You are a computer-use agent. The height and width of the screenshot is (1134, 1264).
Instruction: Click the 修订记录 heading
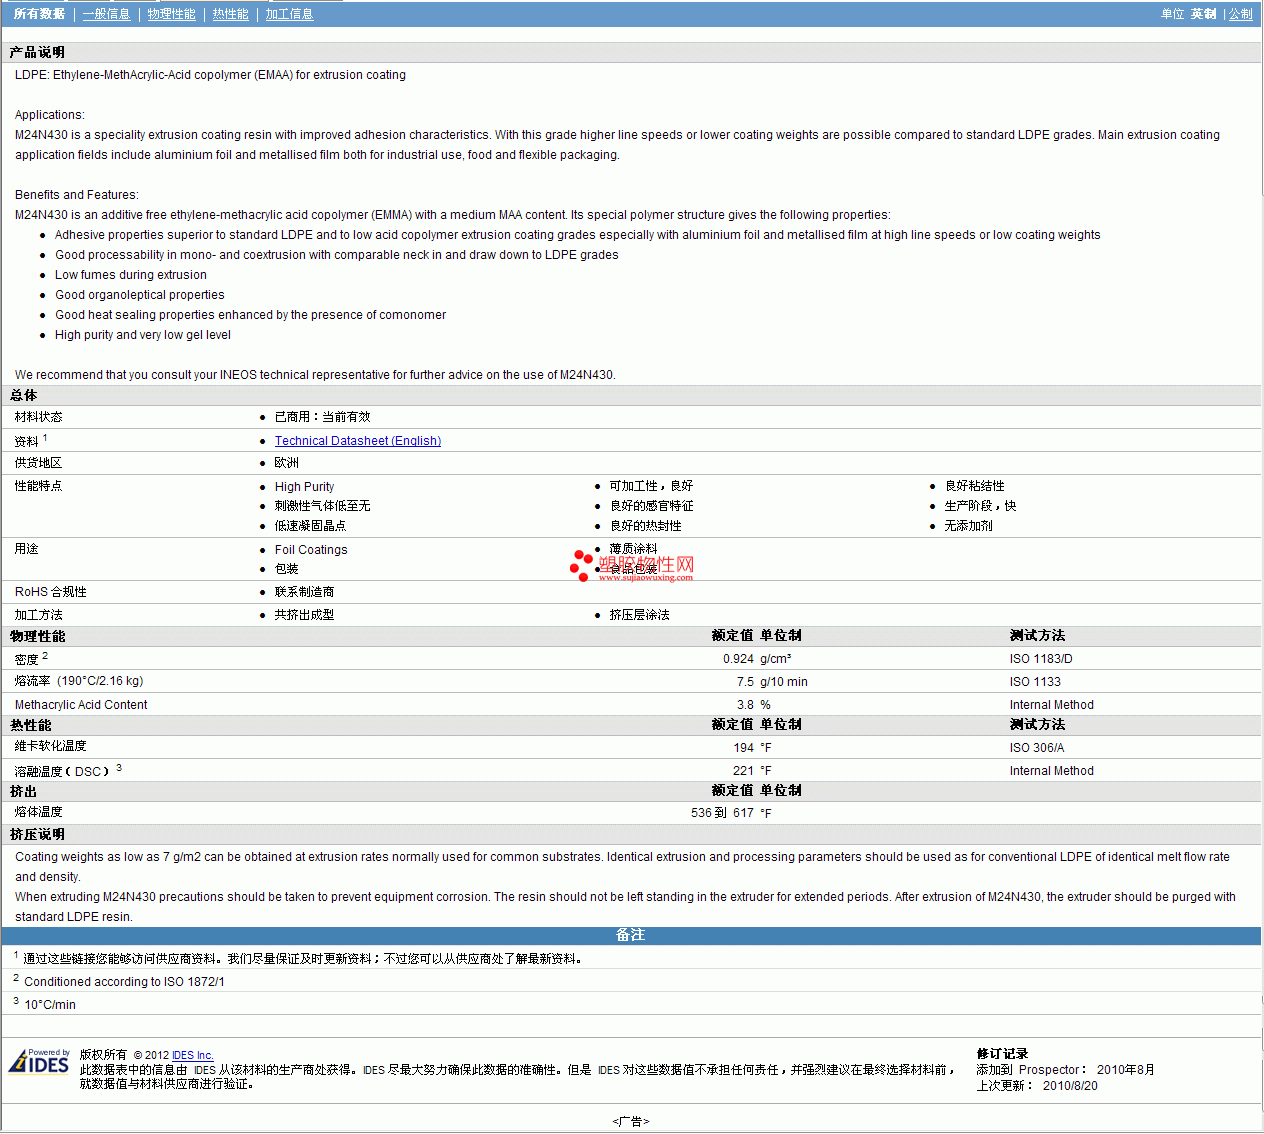[x=1002, y=1054]
